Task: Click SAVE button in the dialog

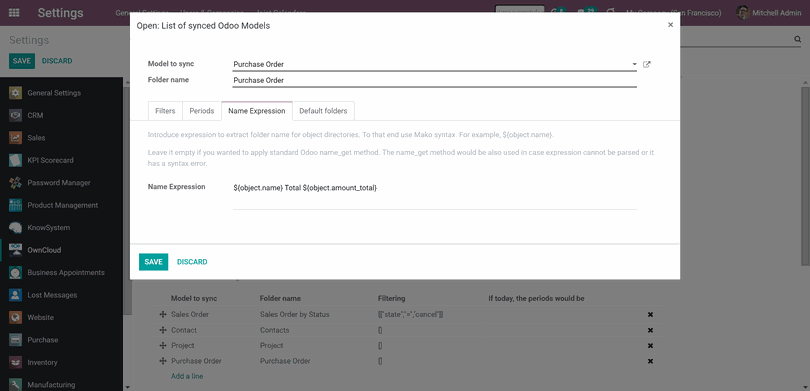Action: coord(153,262)
